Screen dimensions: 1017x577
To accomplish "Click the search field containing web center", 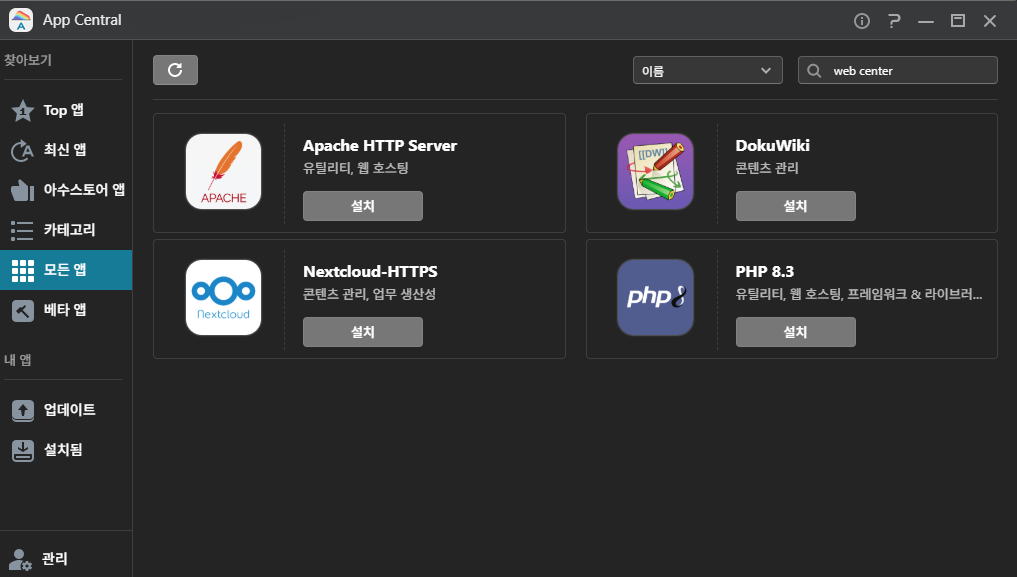I will coord(898,70).
